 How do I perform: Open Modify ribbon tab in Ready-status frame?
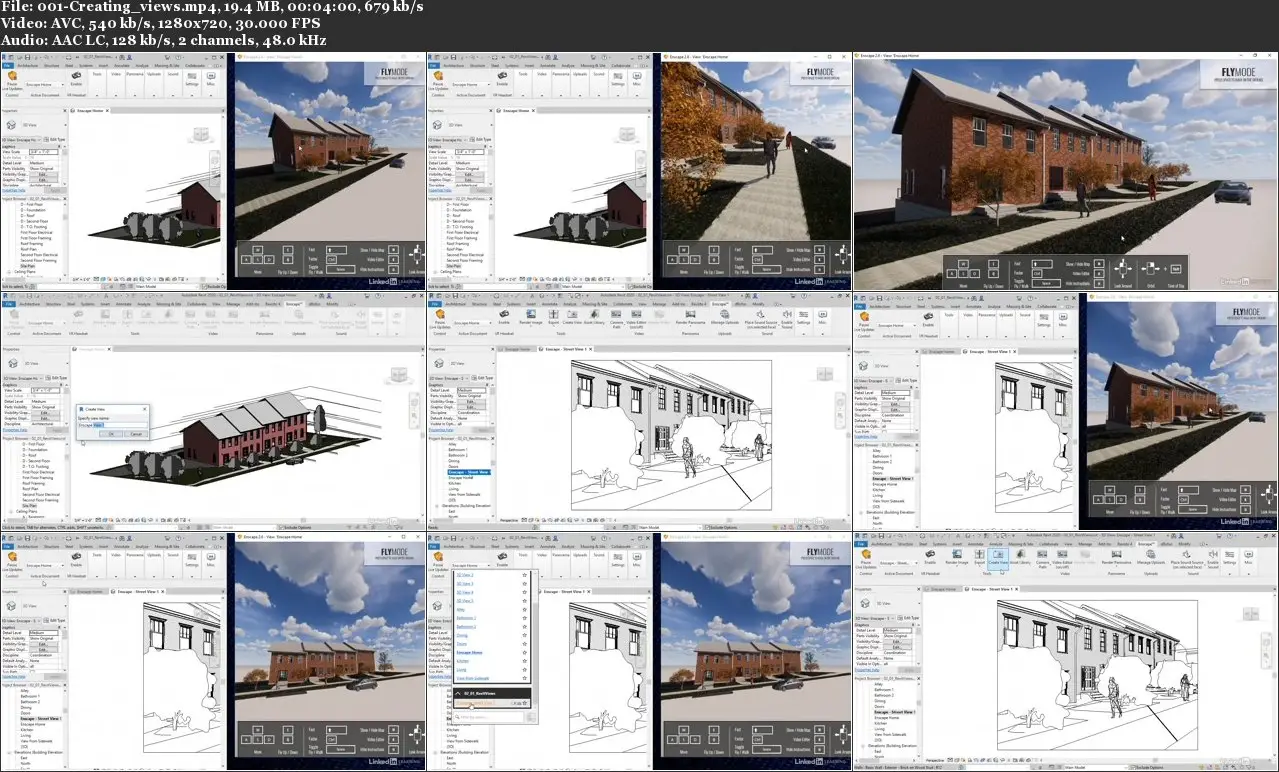tap(758, 304)
